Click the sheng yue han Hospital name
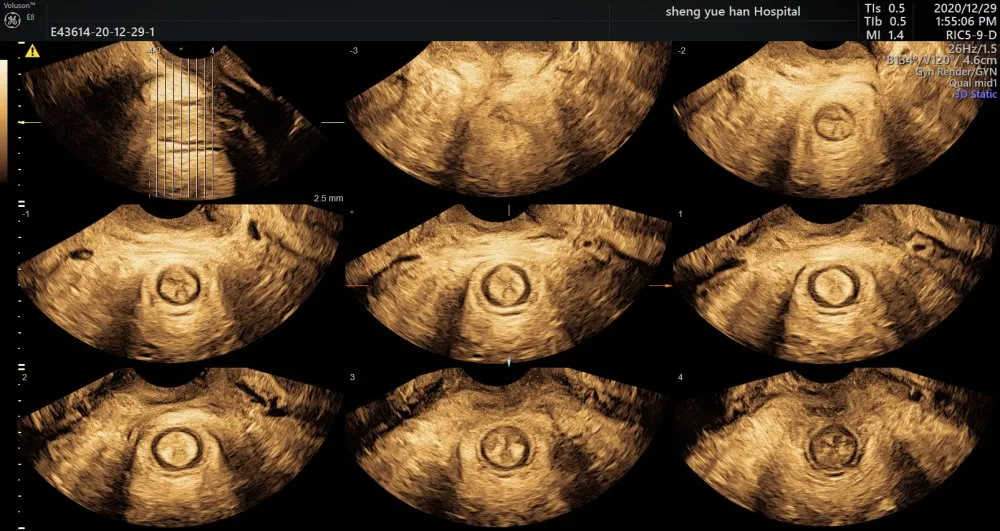The width and height of the screenshot is (1000, 531). (x=733, y=11)
